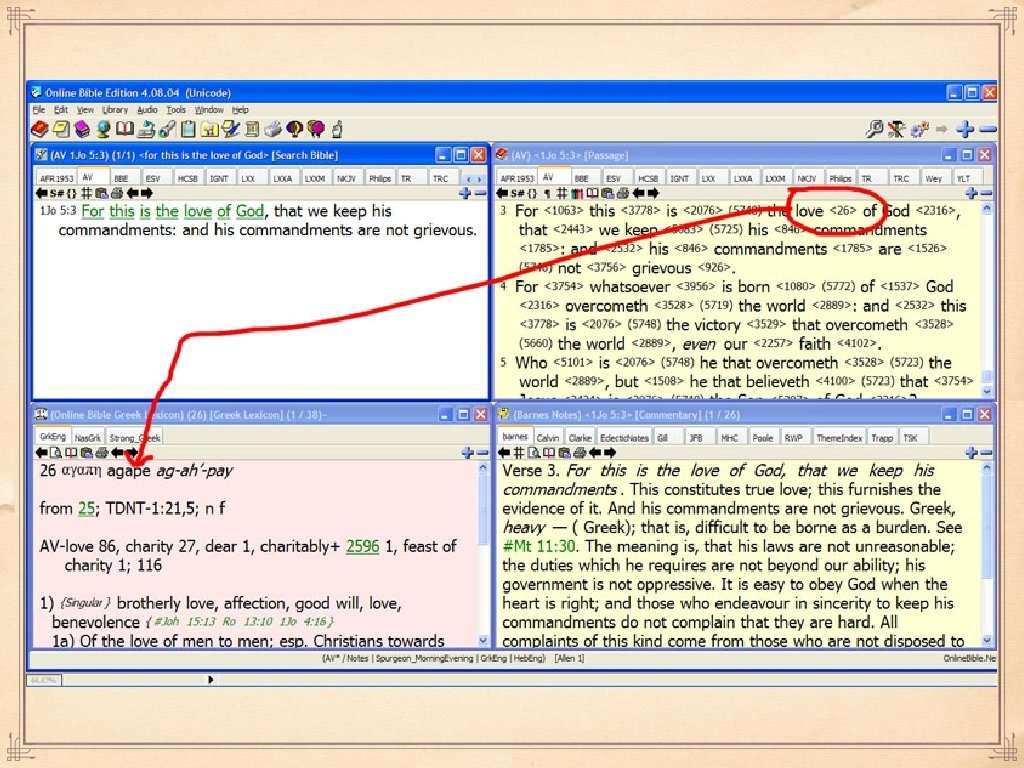1024x768 pixels.
Task: Click the Commentary window vertical scrollbar
Action: click(x=987, y=554)
